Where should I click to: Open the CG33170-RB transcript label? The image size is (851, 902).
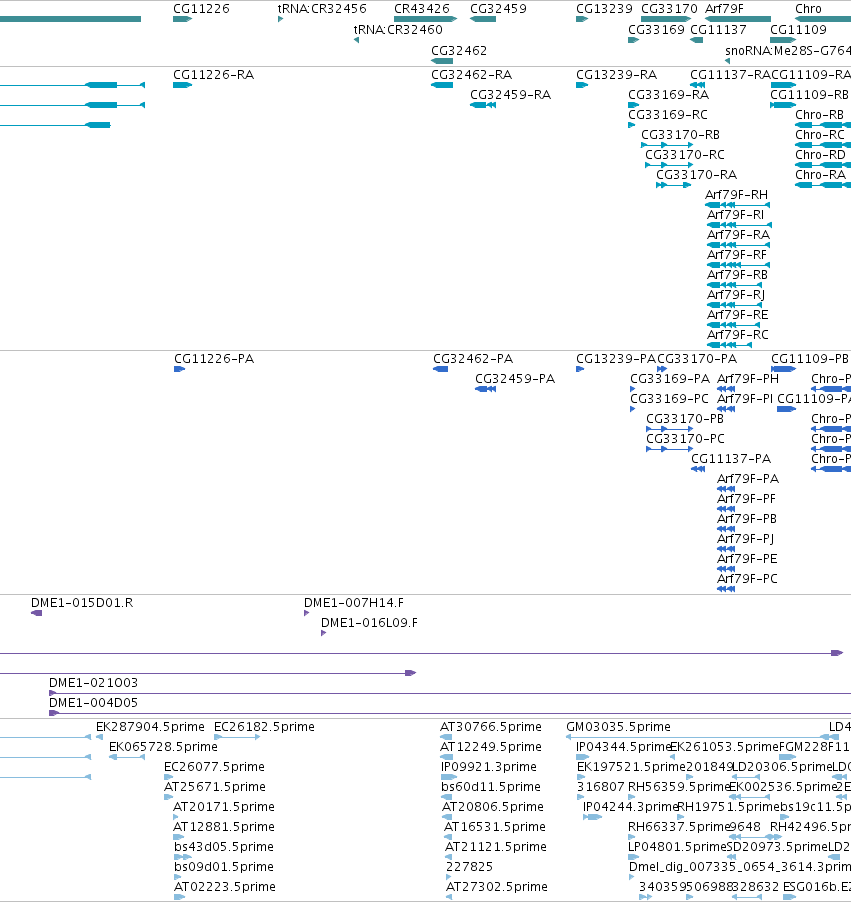(x=681, y=135)
